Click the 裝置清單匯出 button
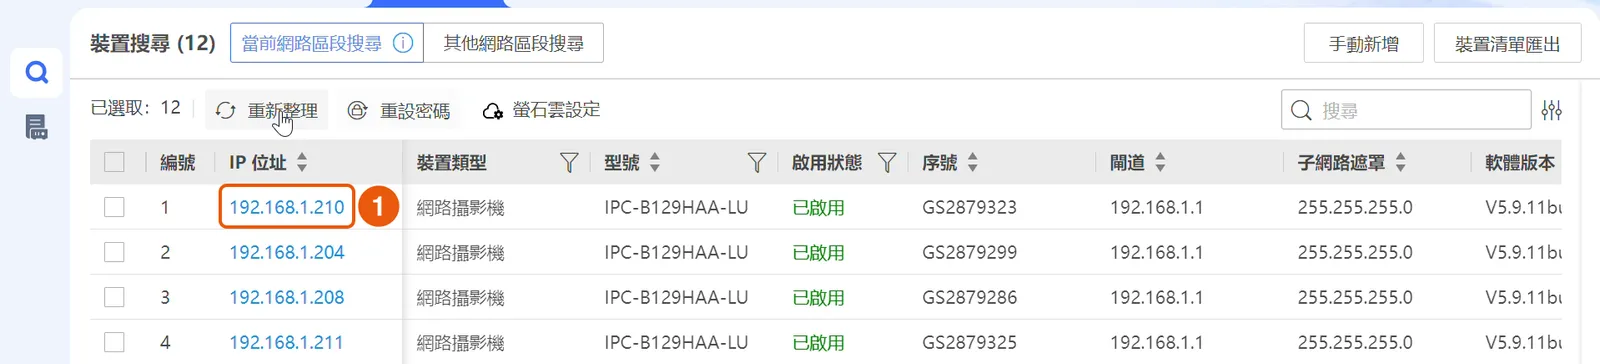This screenshot has width=1600, height=364. 1507,44
